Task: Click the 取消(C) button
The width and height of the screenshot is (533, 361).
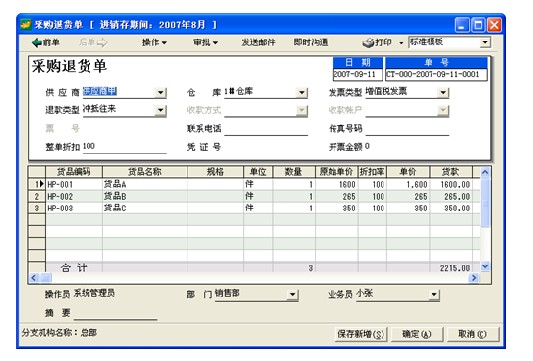Action: (x=472, y=334)
